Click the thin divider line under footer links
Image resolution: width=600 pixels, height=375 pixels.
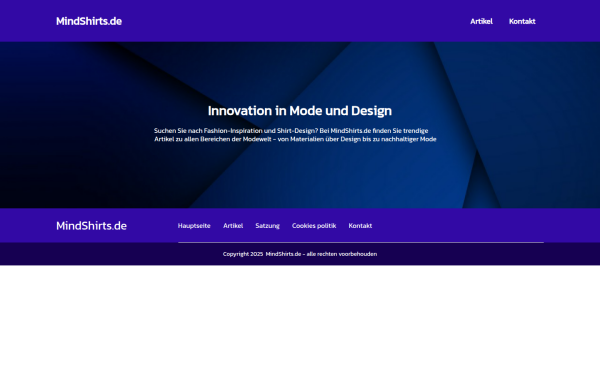(x=361, y=242)
